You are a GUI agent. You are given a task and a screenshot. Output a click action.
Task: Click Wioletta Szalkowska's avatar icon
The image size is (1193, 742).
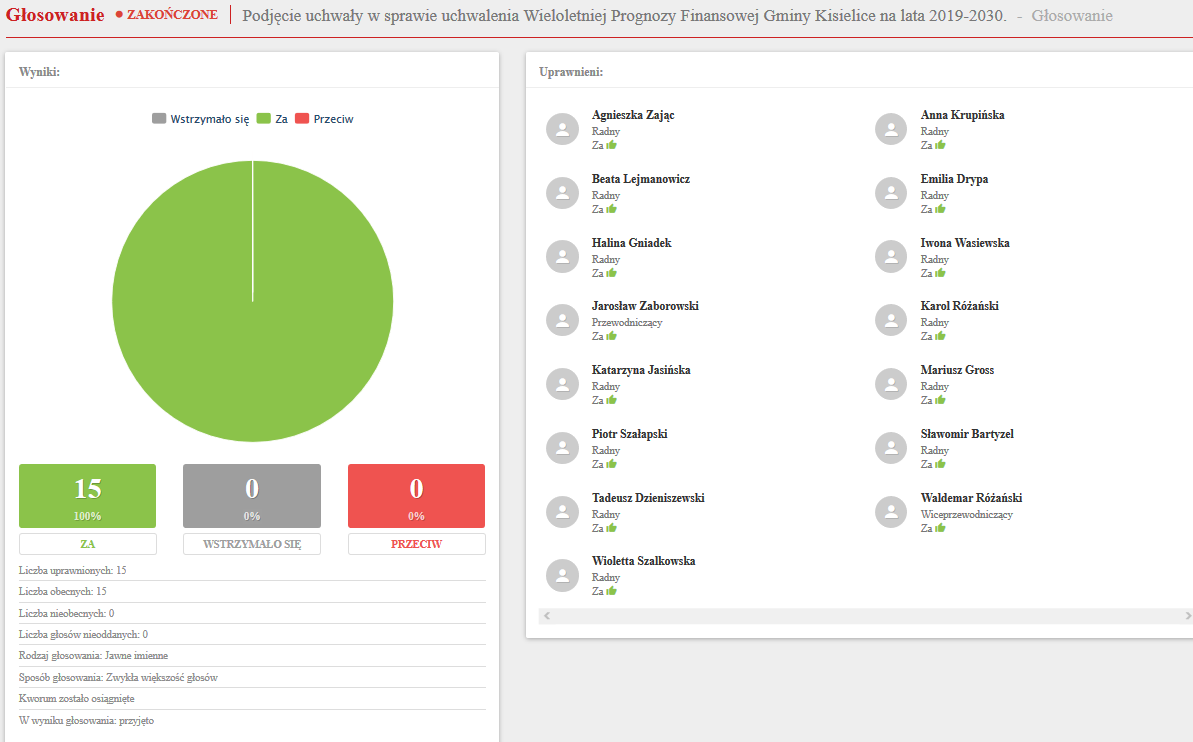click(x=562, y=576)
